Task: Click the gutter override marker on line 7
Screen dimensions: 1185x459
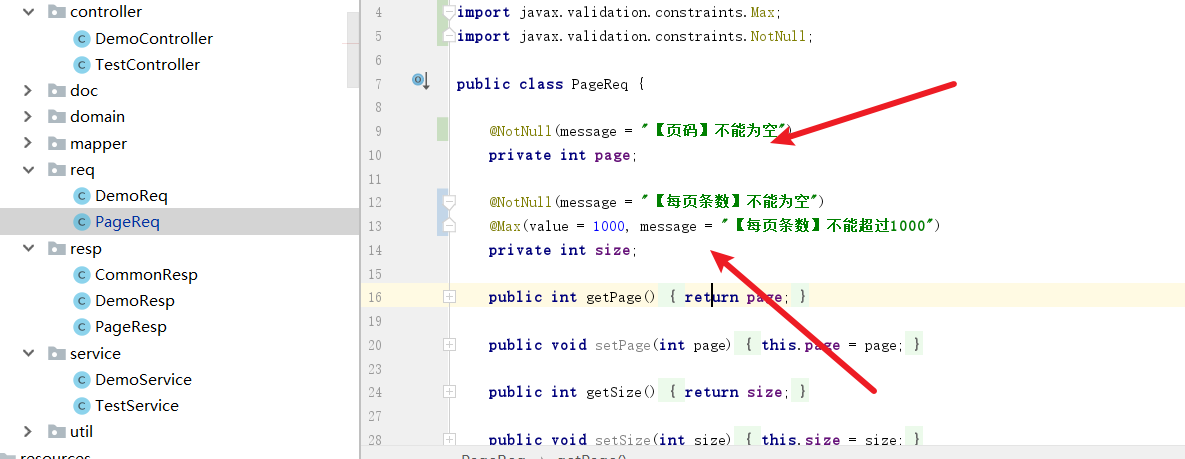Action: (x=420, y=81)
